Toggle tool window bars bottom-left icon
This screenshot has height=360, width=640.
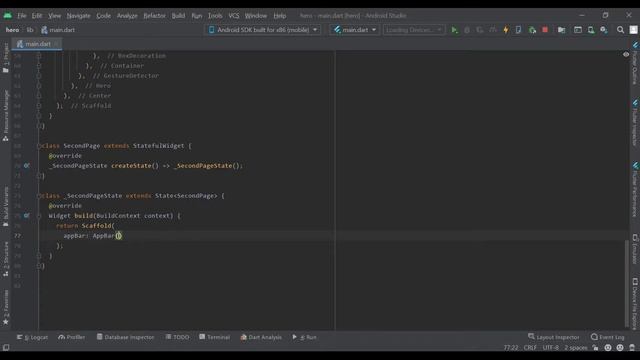click(x=6, y=347)
